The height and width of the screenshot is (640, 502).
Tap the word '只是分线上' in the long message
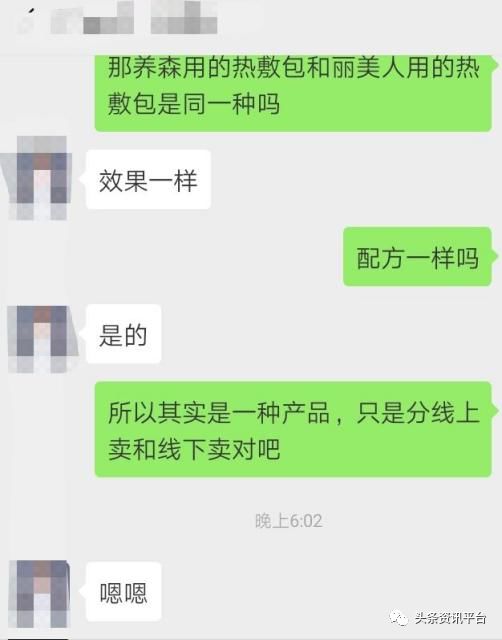point(418,412)
